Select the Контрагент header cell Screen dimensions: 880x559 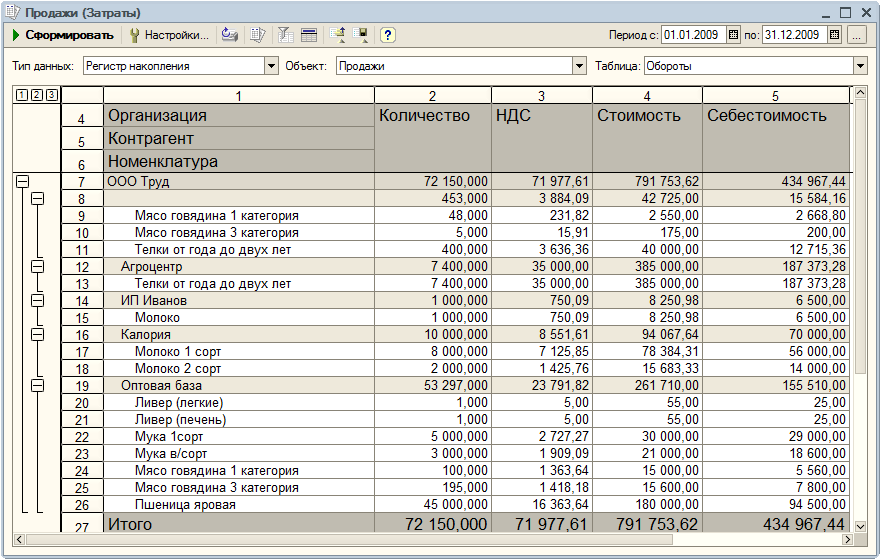pyautogui.click(x=239, y=138)
